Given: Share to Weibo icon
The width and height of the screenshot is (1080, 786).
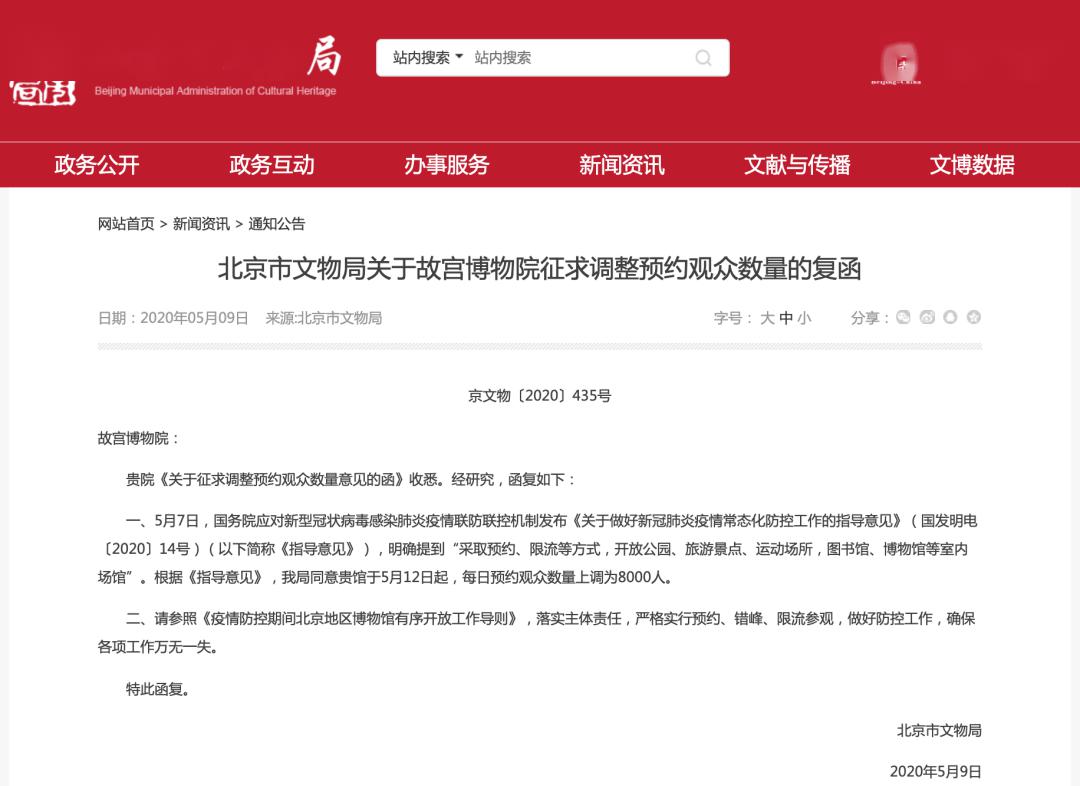Looking at the screenshot, I should pos(927,317).
